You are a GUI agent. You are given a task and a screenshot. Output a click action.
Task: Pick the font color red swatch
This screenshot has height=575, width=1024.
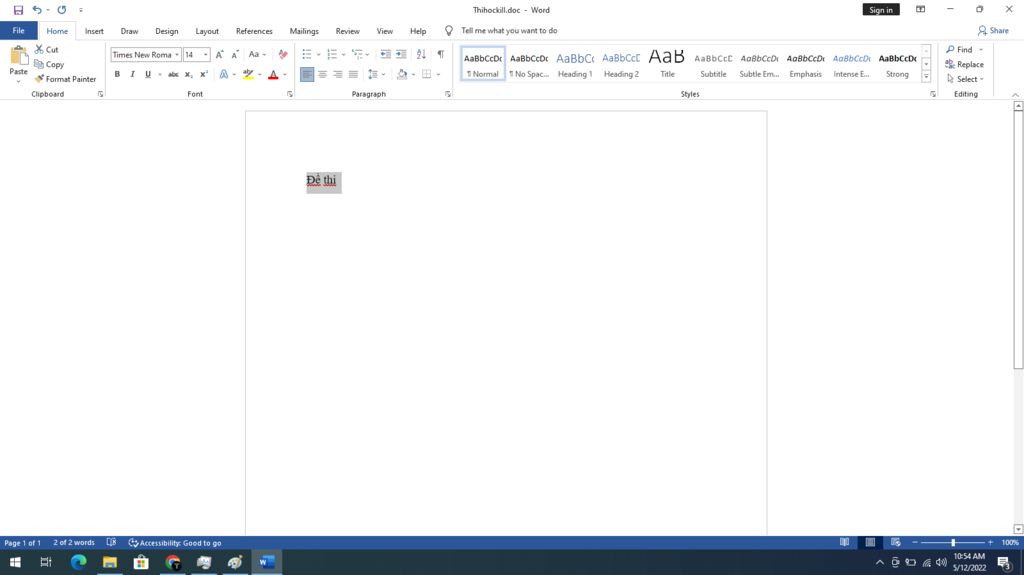[x=273, y=74]
